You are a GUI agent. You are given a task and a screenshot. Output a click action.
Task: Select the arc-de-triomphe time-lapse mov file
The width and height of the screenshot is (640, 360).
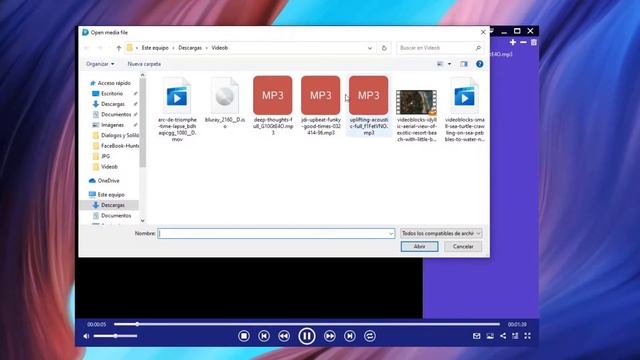click(177, 109)
